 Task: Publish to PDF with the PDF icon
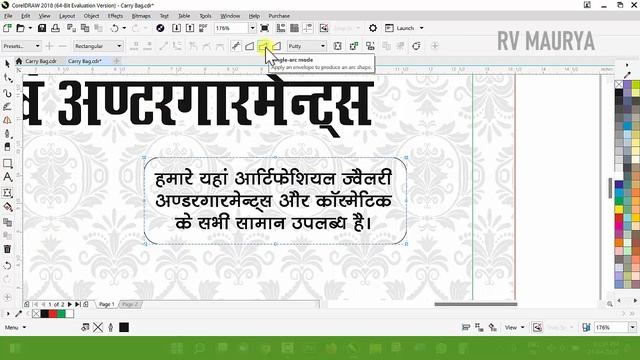pos(203,28)
